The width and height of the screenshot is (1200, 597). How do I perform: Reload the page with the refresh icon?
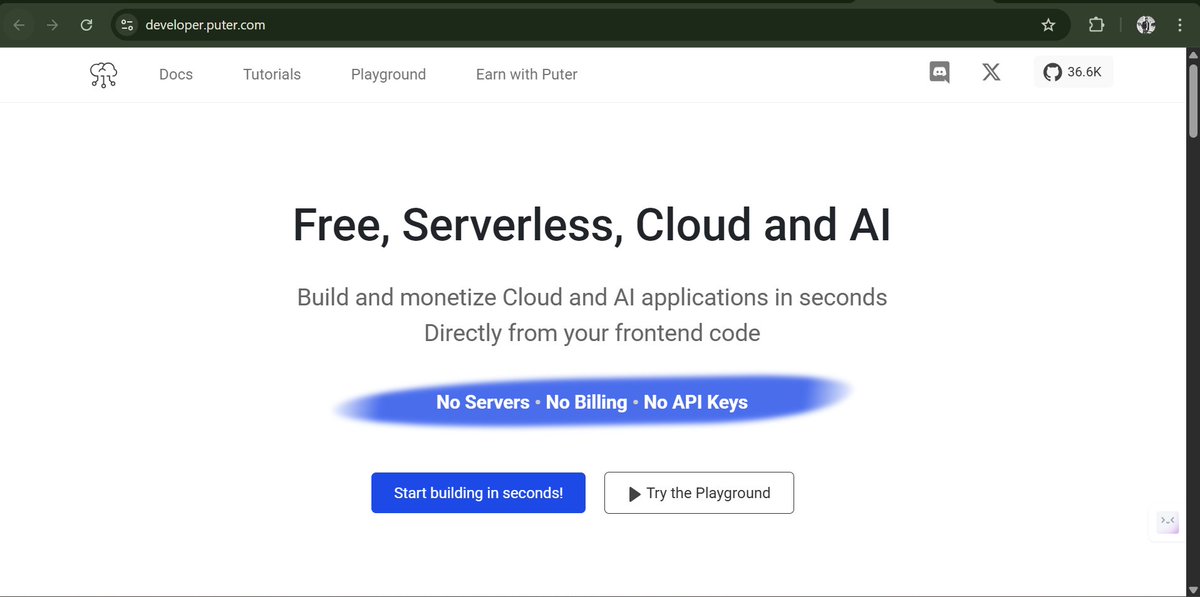point(86,25)
